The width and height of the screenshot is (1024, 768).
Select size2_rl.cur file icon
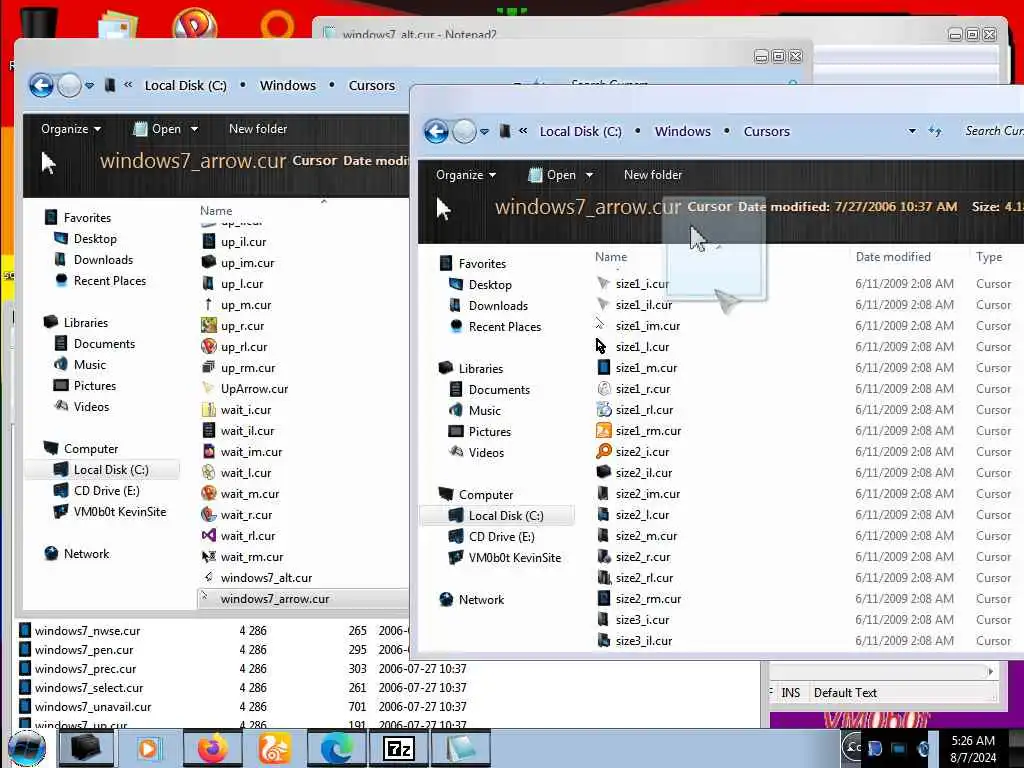coord(604,578)
